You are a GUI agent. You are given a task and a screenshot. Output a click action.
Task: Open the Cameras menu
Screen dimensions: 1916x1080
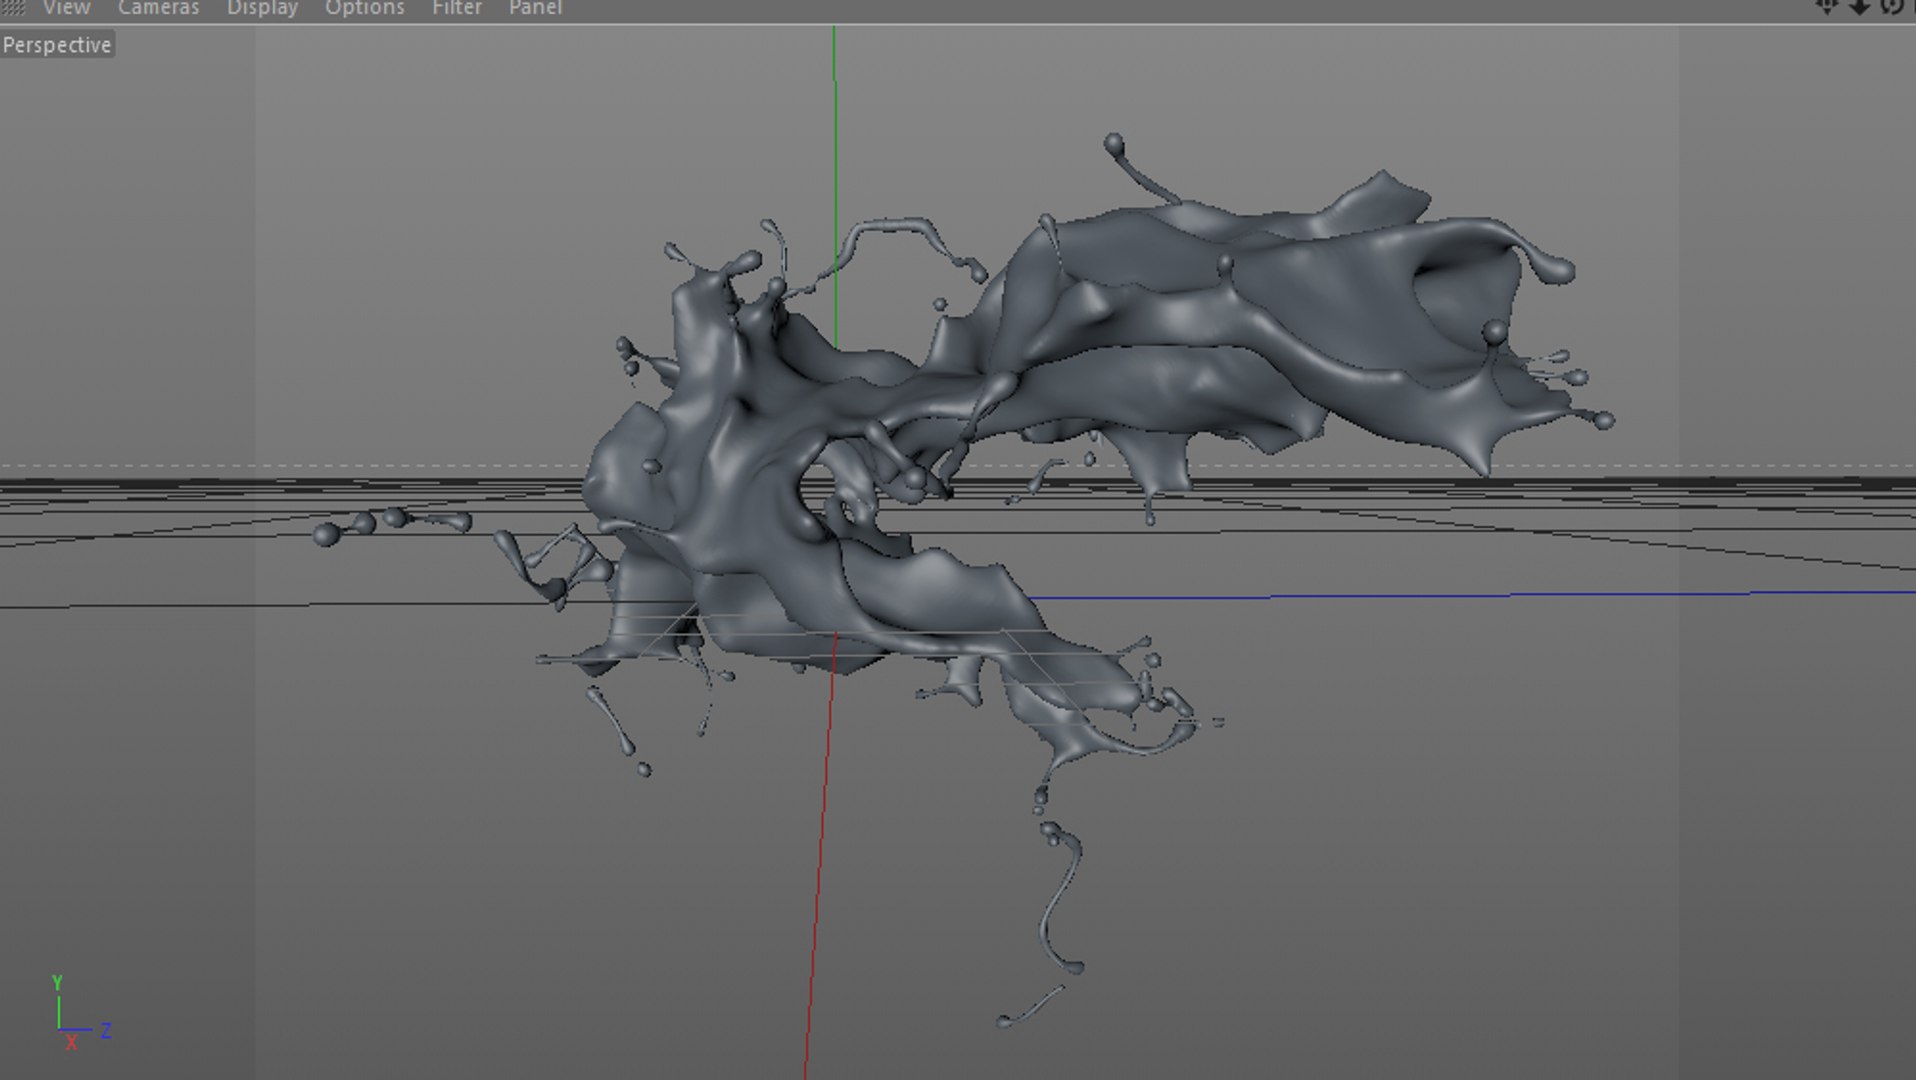coord(158,8)
